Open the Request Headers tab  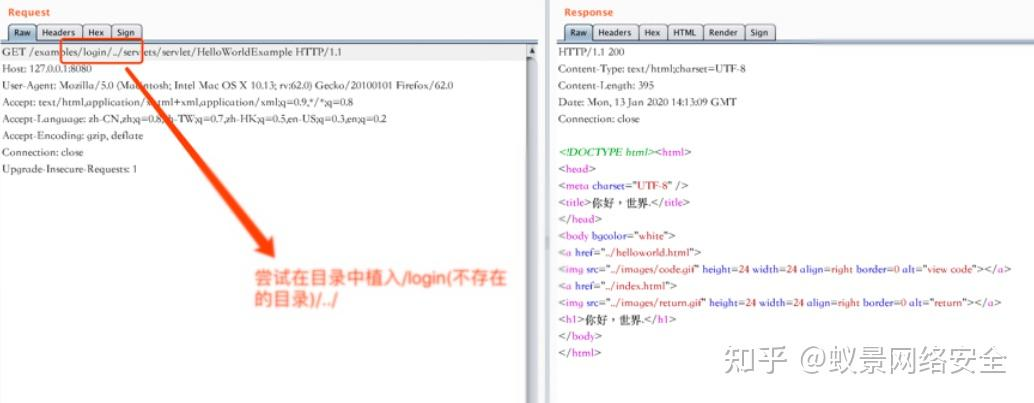[x=58, y=32]
